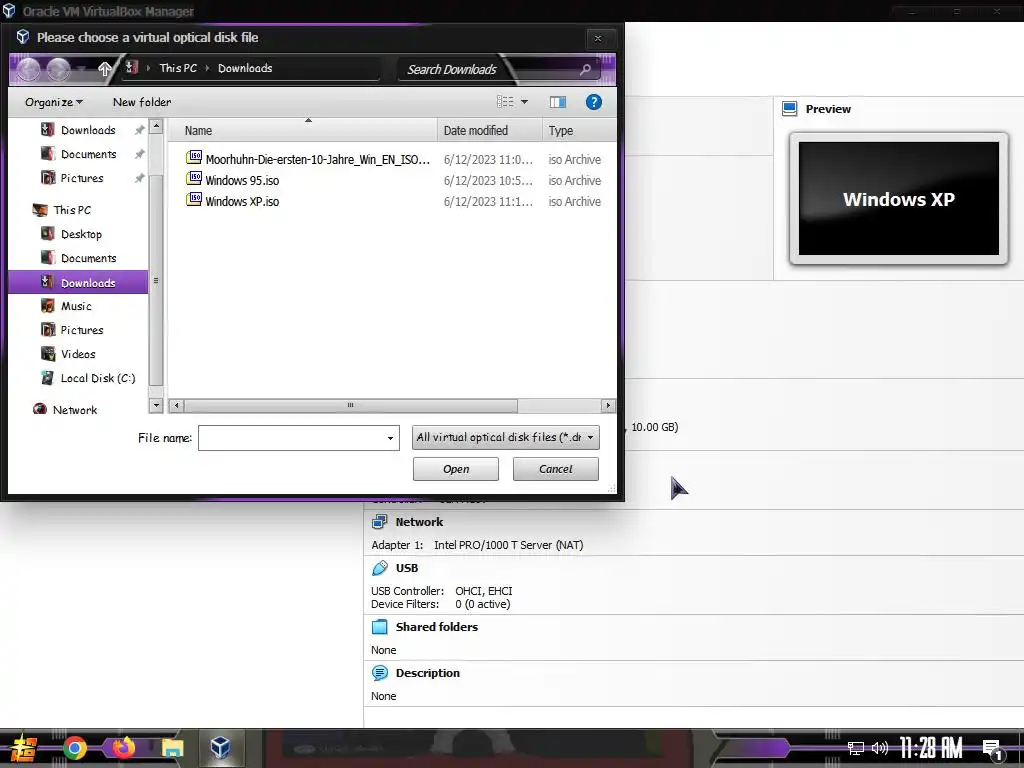Select Desktop under This PC
The width and height of the screenshot is (1024, 768).
pos(81,234)
